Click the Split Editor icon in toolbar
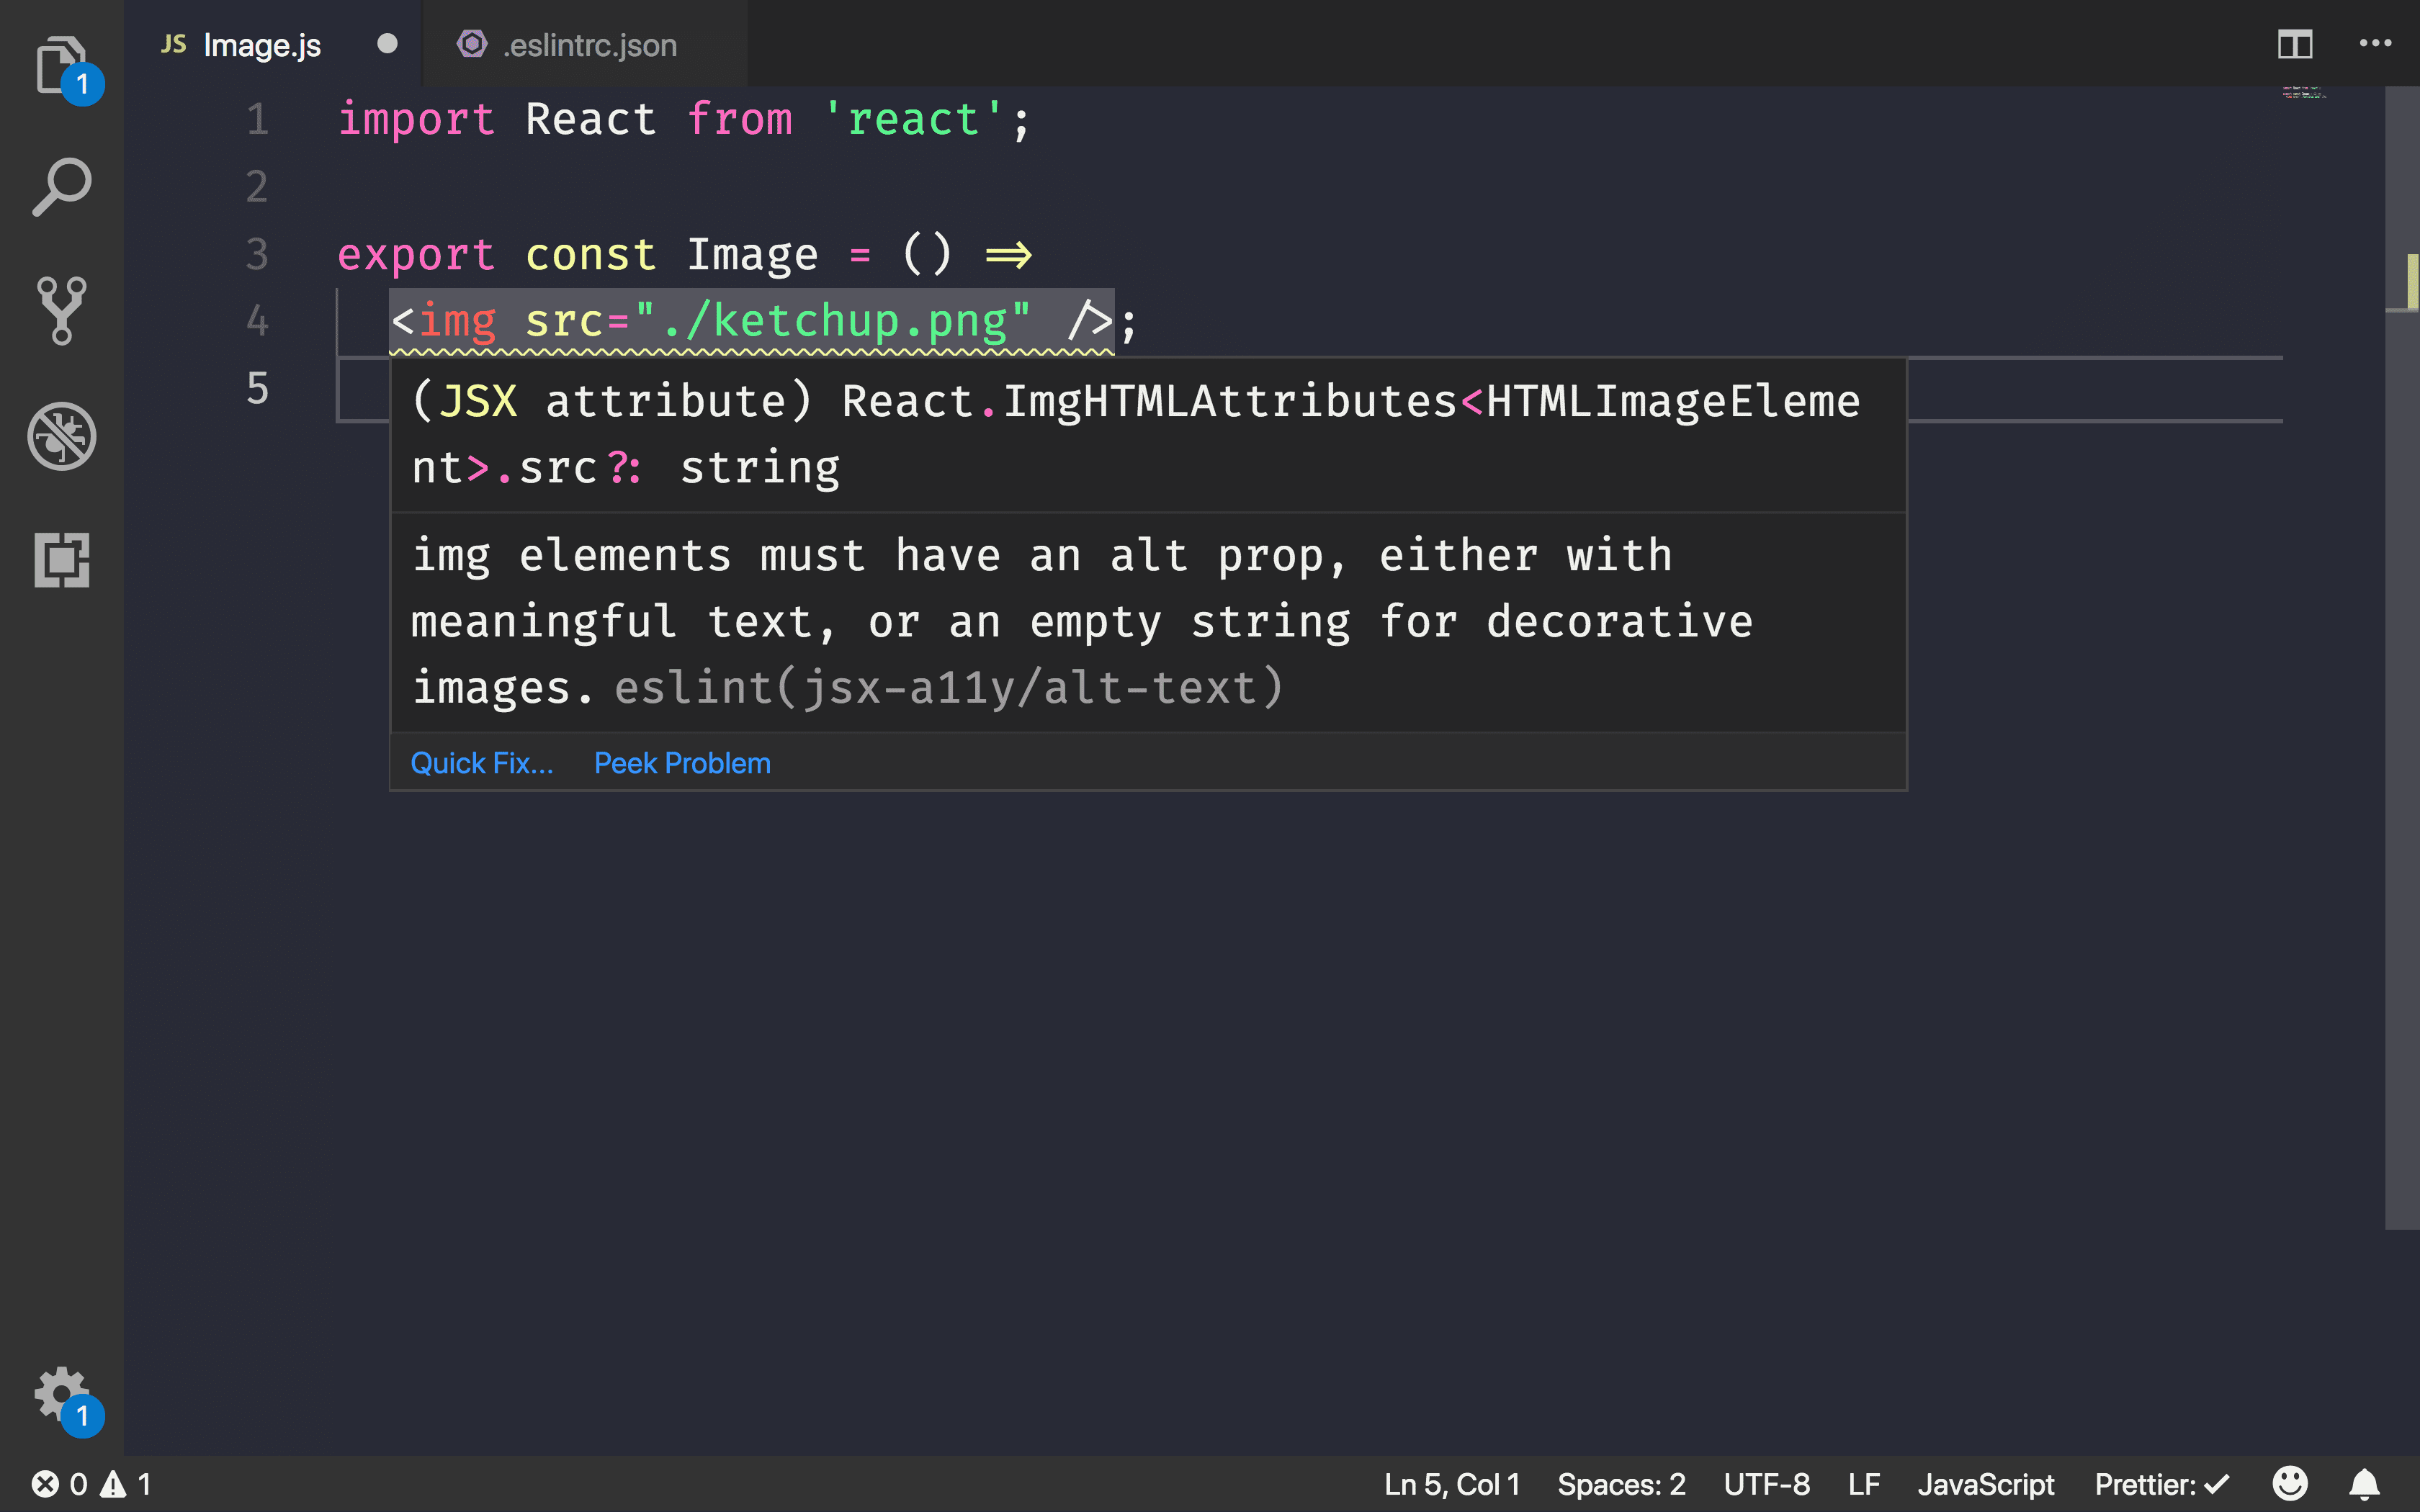This screenshot has width=2420, height=1512. pyautogui.click(x=2296, y=42)
